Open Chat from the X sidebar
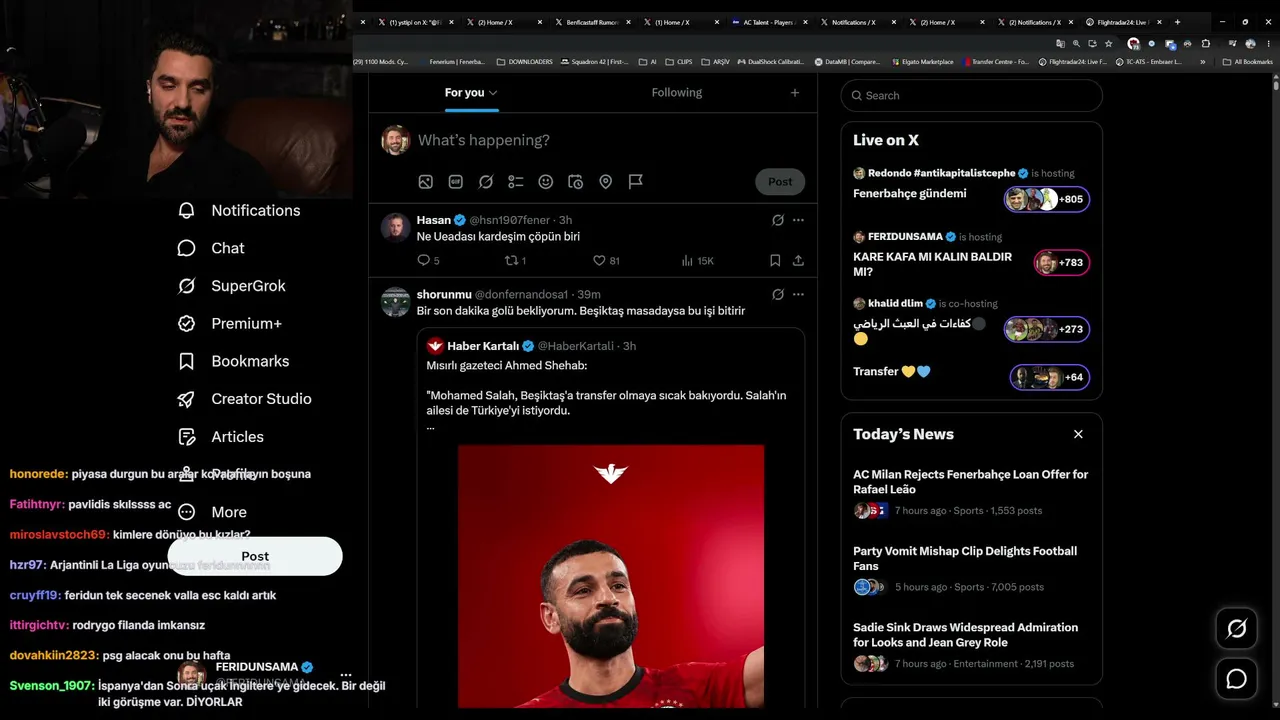 (211, 248)
